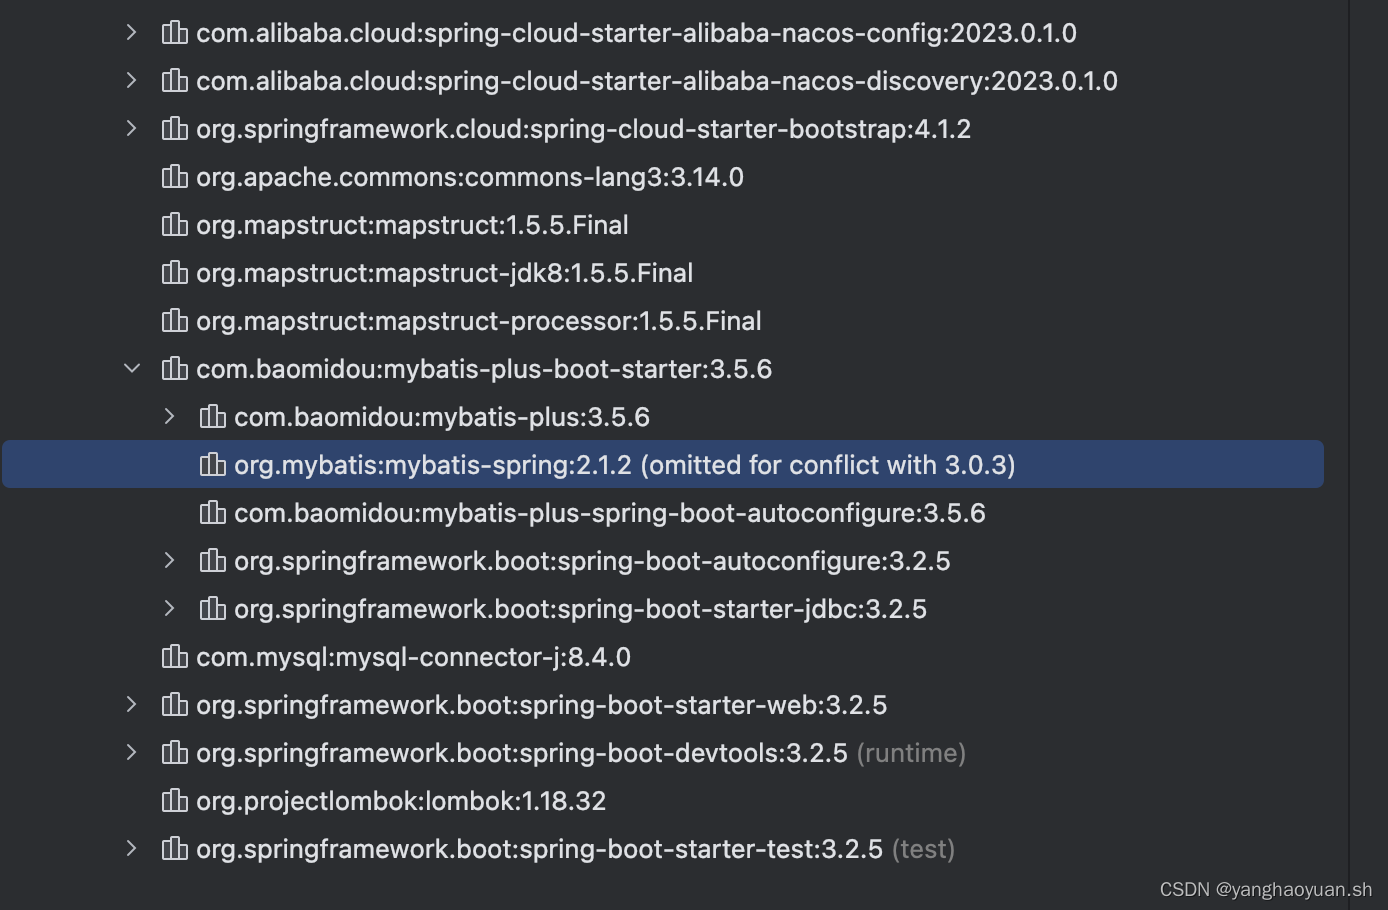The width and height of the screenshot is (1388, 910).
Task: Click the (test) scope label
Action: point(923,849)
